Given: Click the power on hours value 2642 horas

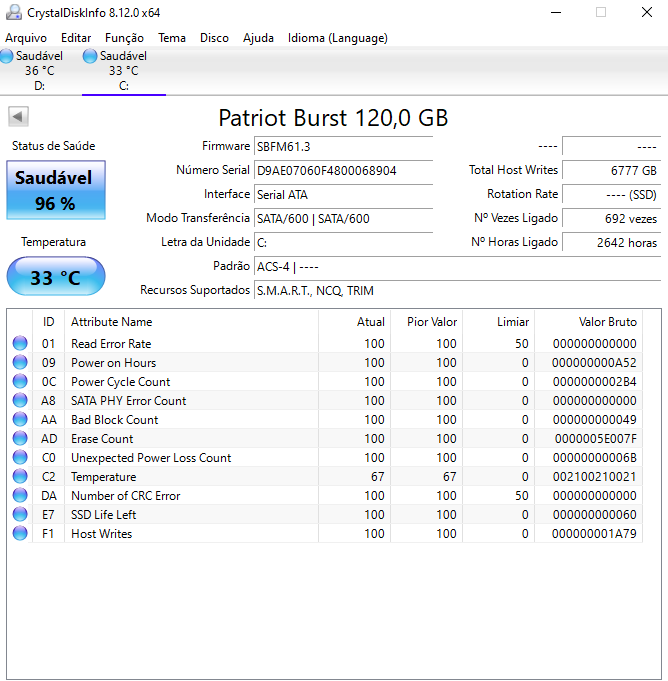Looking at the screenshot, I should pyautogui.click(x=612, y=242).
